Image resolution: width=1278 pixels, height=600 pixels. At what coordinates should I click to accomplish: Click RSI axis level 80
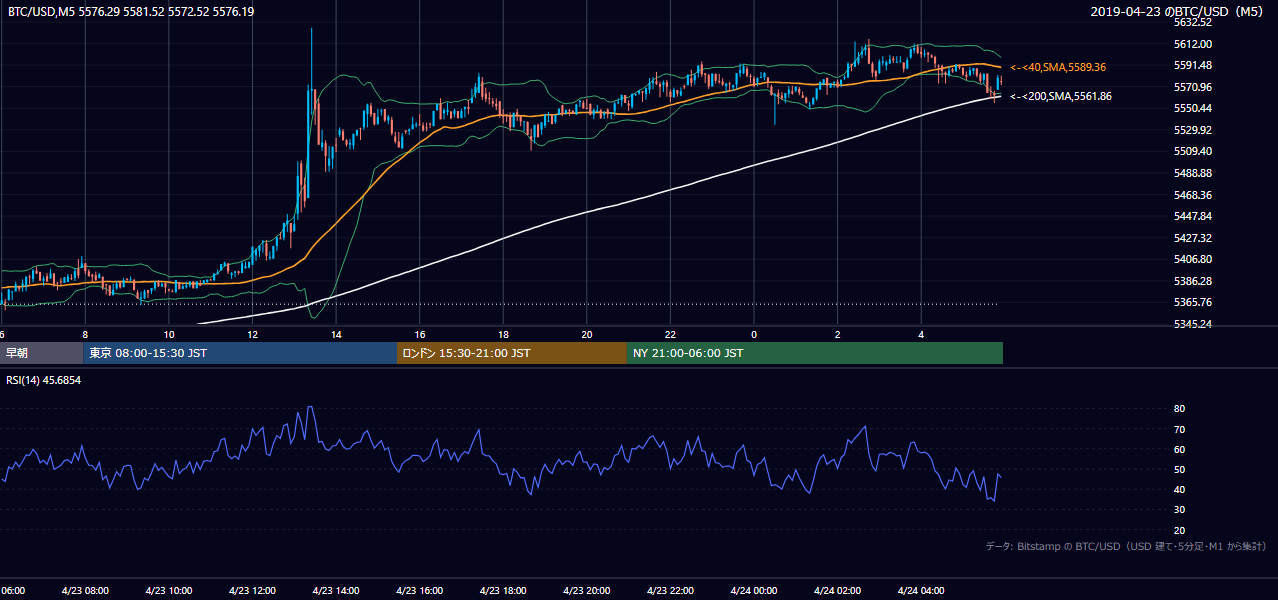pyautogui.click(x=1179, y=409)
